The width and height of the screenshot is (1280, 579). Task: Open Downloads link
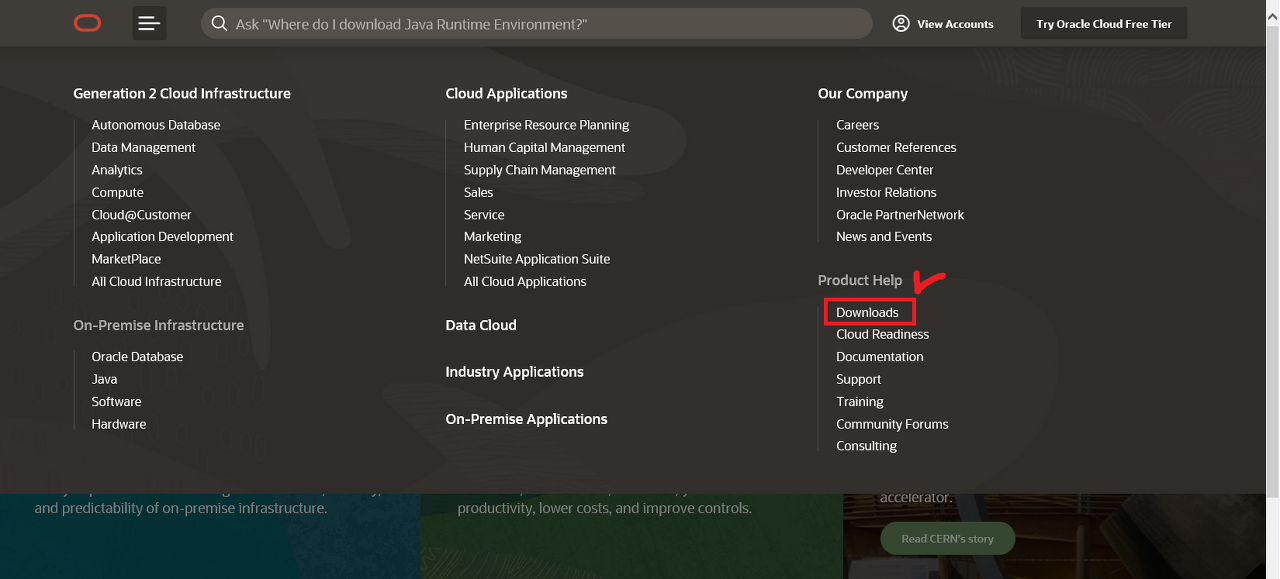click(x=868, y=312)
